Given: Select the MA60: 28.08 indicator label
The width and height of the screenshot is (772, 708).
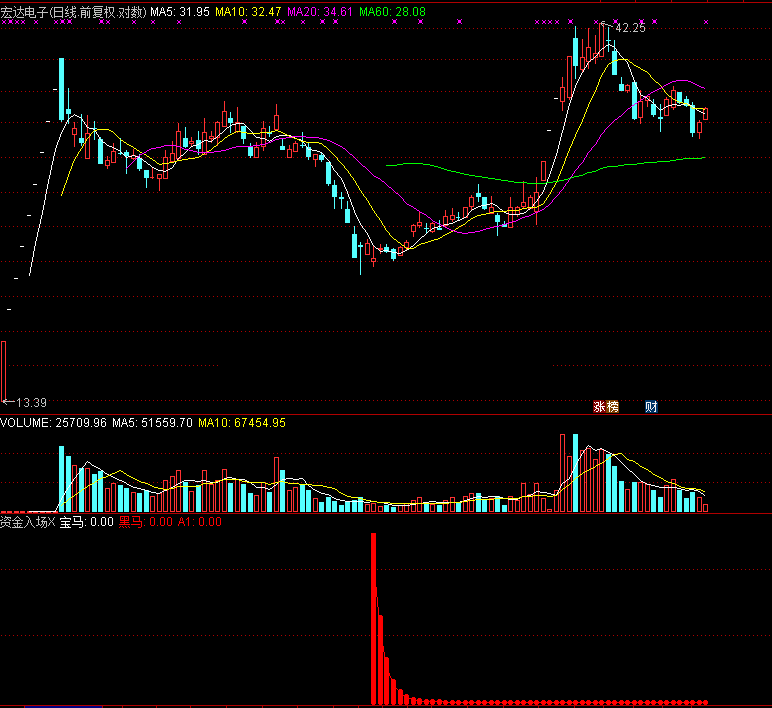Looking at the screenshot, I should [x=392, y=12].
